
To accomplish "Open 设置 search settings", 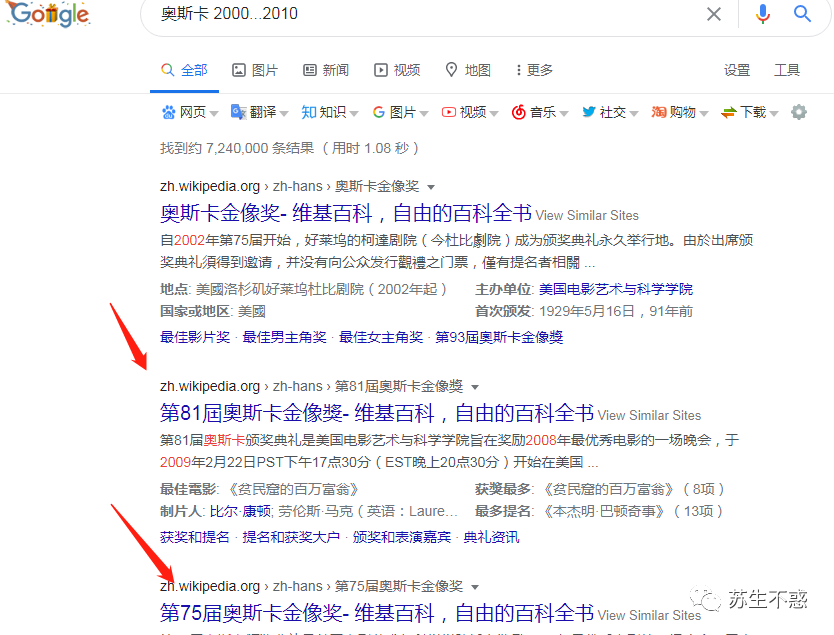I will tap(737, 70).
